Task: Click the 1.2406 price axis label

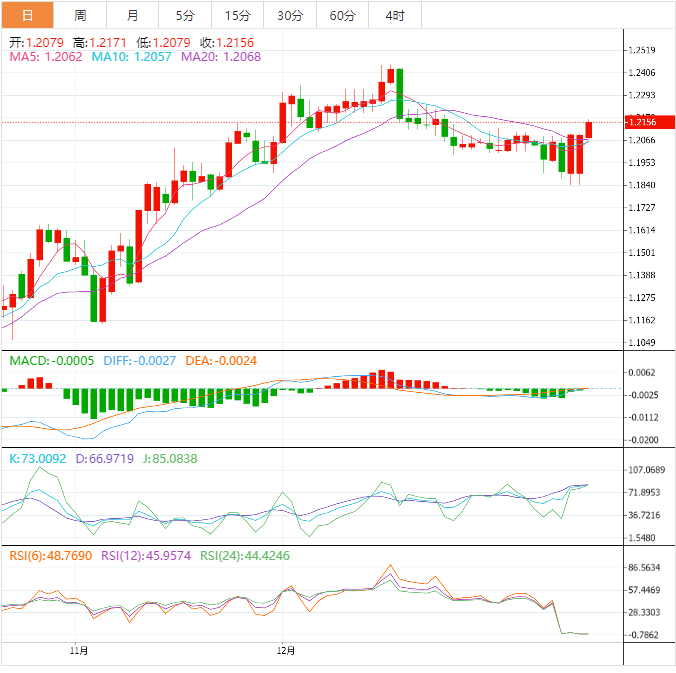Action: tap(642, 73)
